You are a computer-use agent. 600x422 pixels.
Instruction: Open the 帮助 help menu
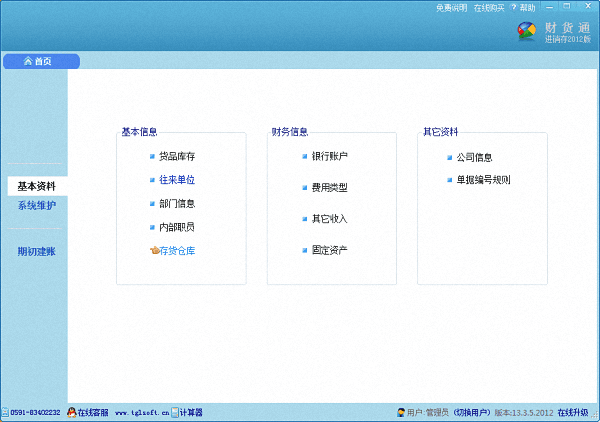click(524, 7)
